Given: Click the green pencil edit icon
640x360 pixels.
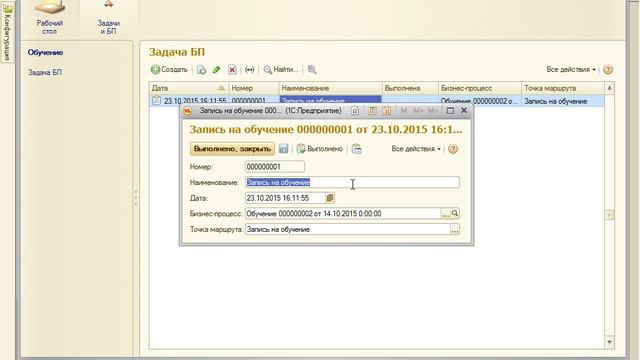Looking at the screenshot, I should [217, 70].
